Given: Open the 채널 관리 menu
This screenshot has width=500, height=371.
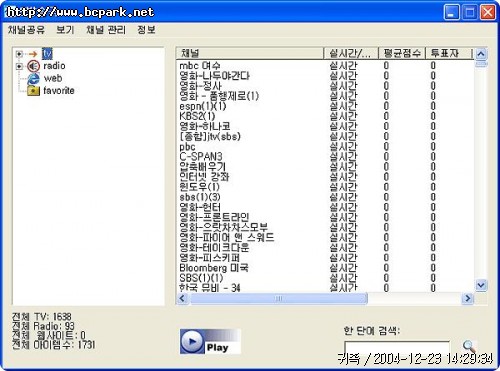Looking at the screenshot, I should pos(106,30).
